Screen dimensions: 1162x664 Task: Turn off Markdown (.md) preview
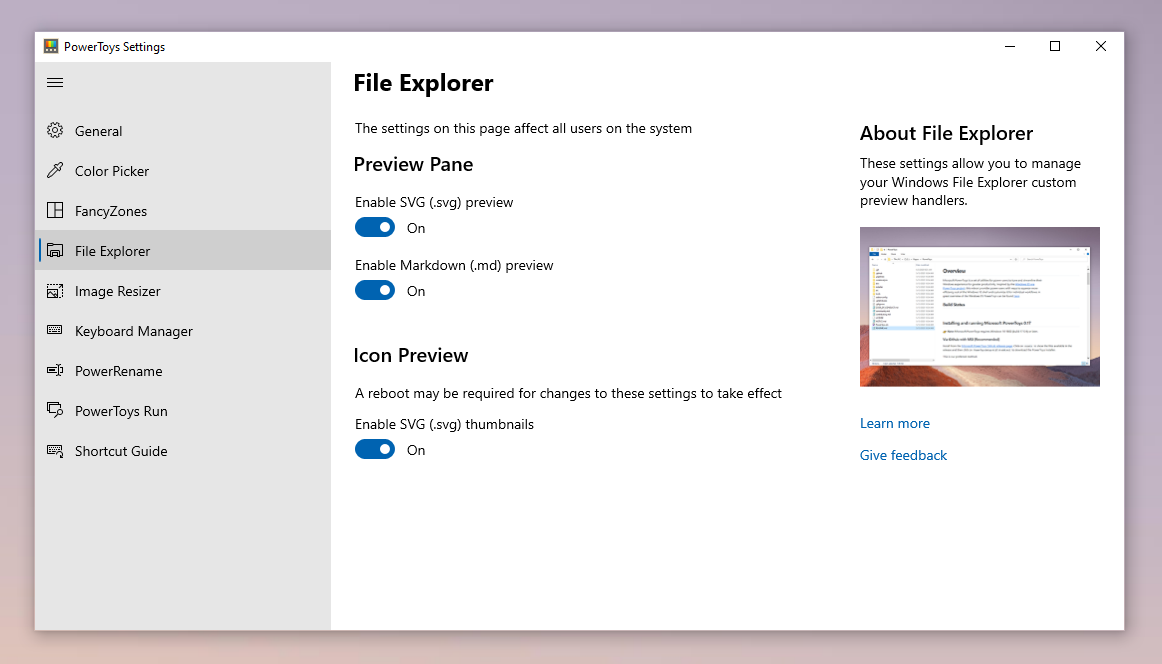375,290
